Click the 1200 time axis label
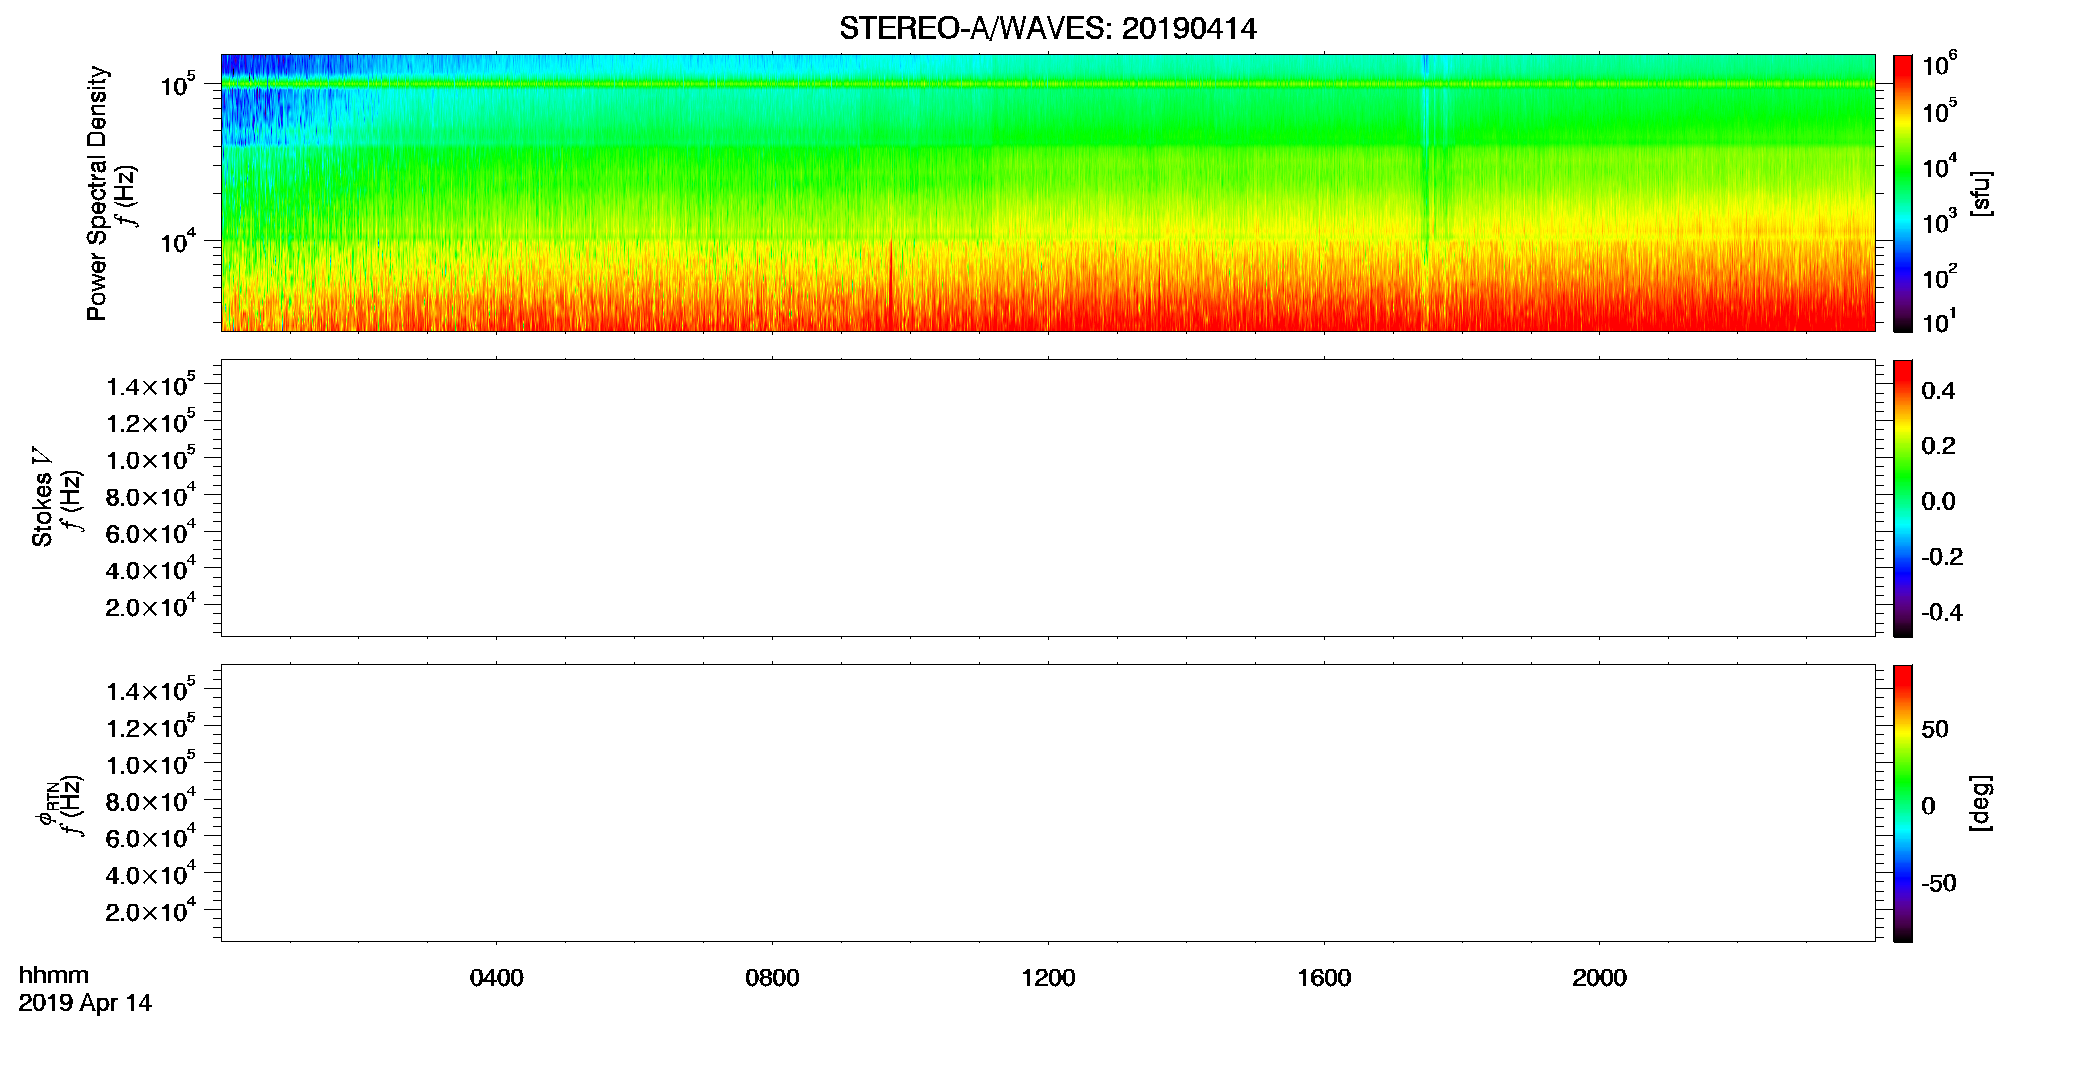This screenshot has height=1080, width=2096. 1048,978
